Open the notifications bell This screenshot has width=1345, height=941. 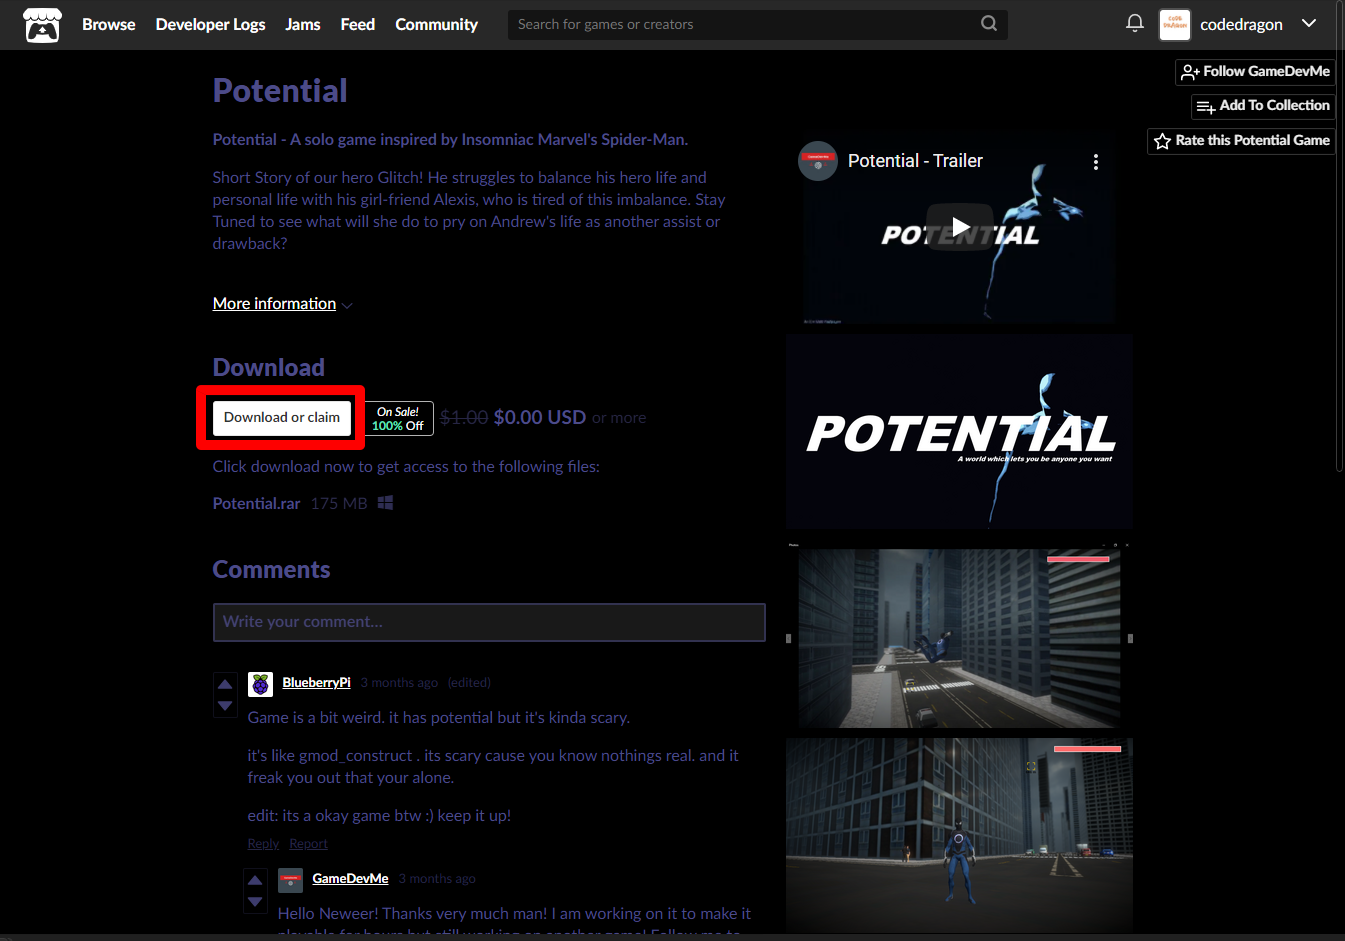1134,23
